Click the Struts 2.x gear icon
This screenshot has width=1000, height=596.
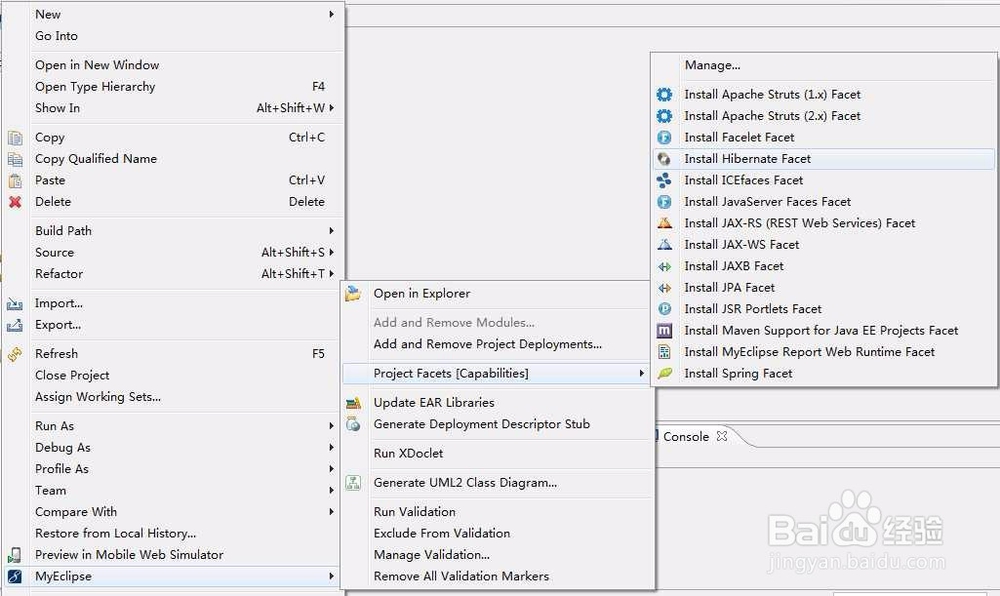click(x=665, y=116)
